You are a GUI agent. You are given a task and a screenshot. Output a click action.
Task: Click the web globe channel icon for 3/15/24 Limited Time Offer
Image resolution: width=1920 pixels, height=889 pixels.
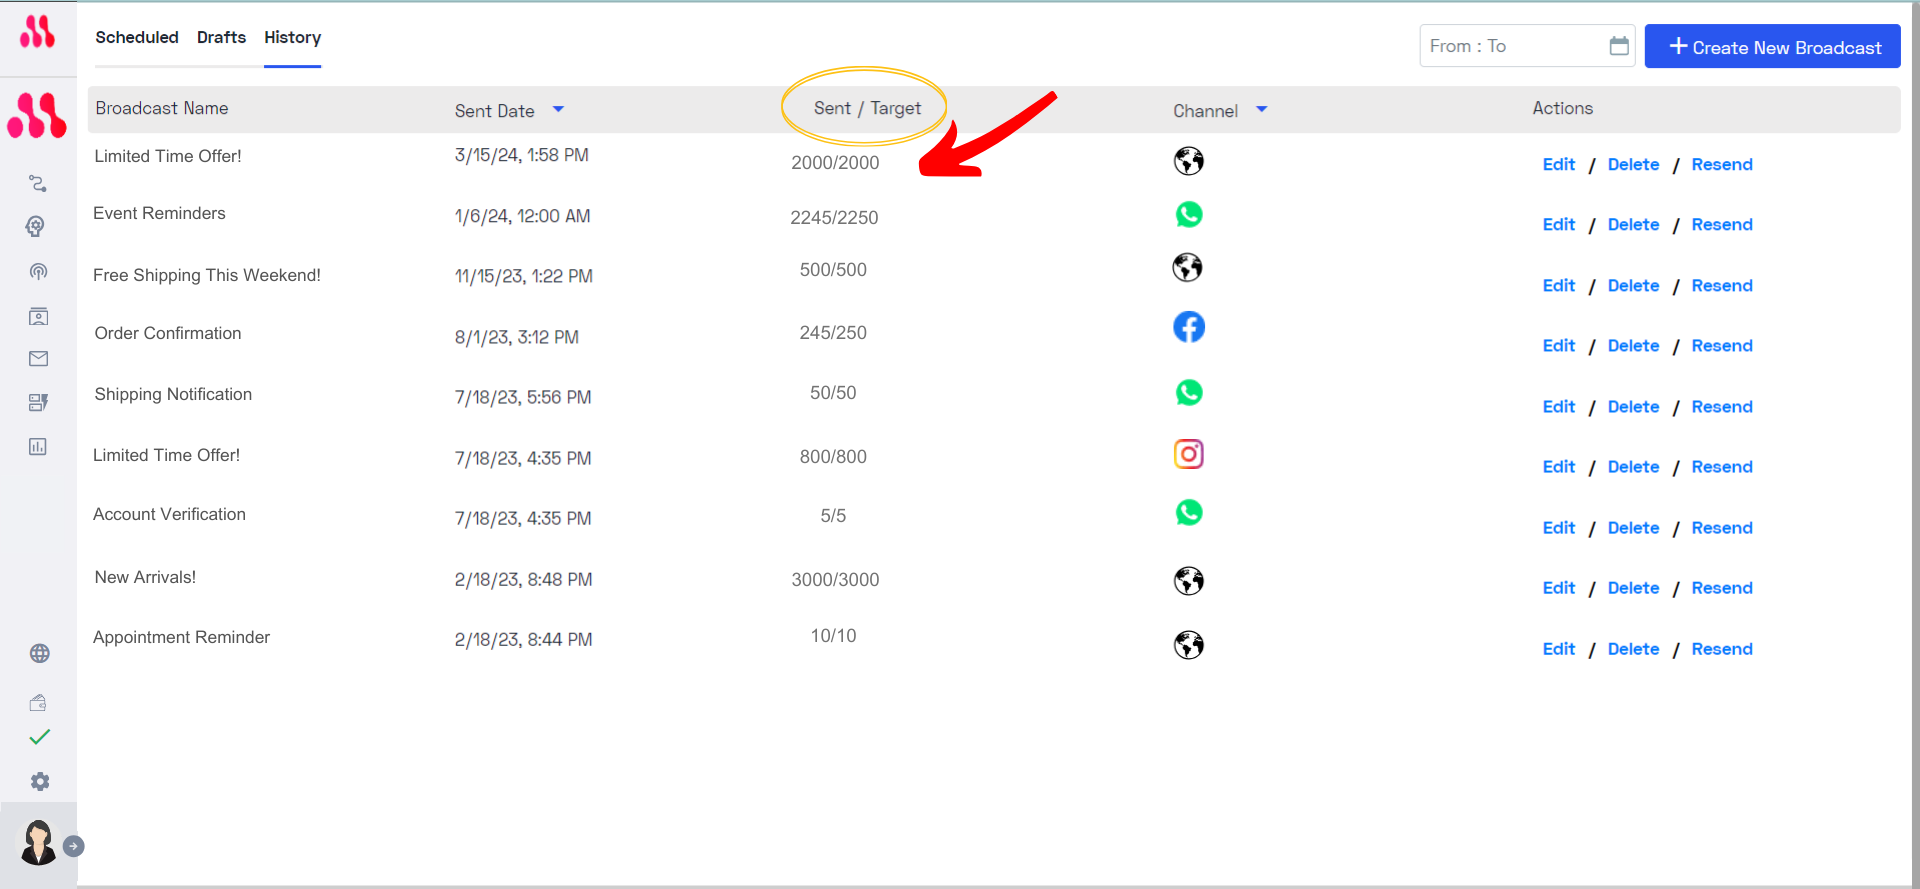(1188, 161)
